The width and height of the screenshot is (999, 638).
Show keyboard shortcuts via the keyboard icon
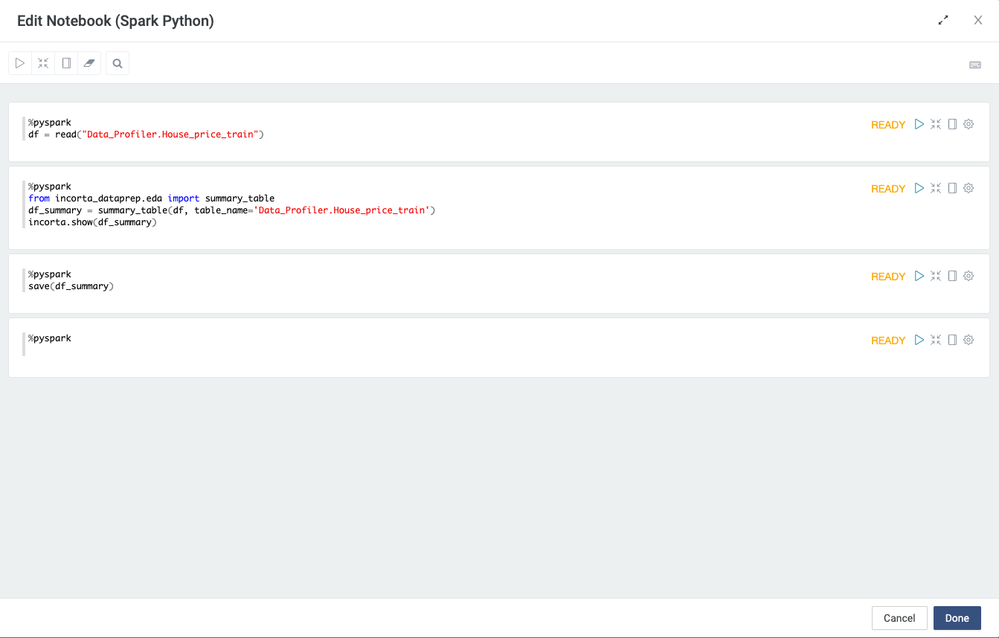(x=975, y=65)
